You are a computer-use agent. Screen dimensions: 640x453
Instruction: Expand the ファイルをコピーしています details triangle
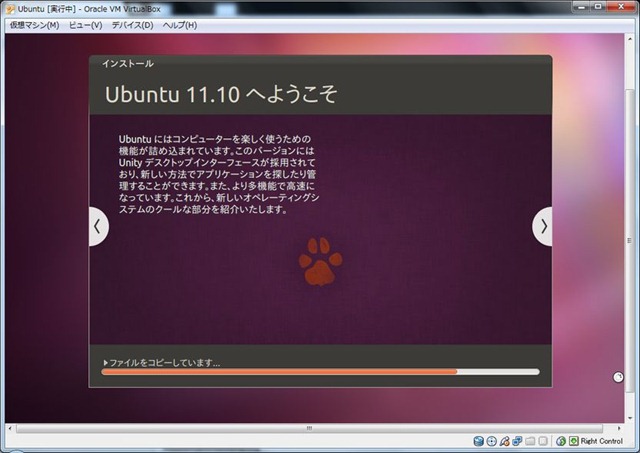105,362
